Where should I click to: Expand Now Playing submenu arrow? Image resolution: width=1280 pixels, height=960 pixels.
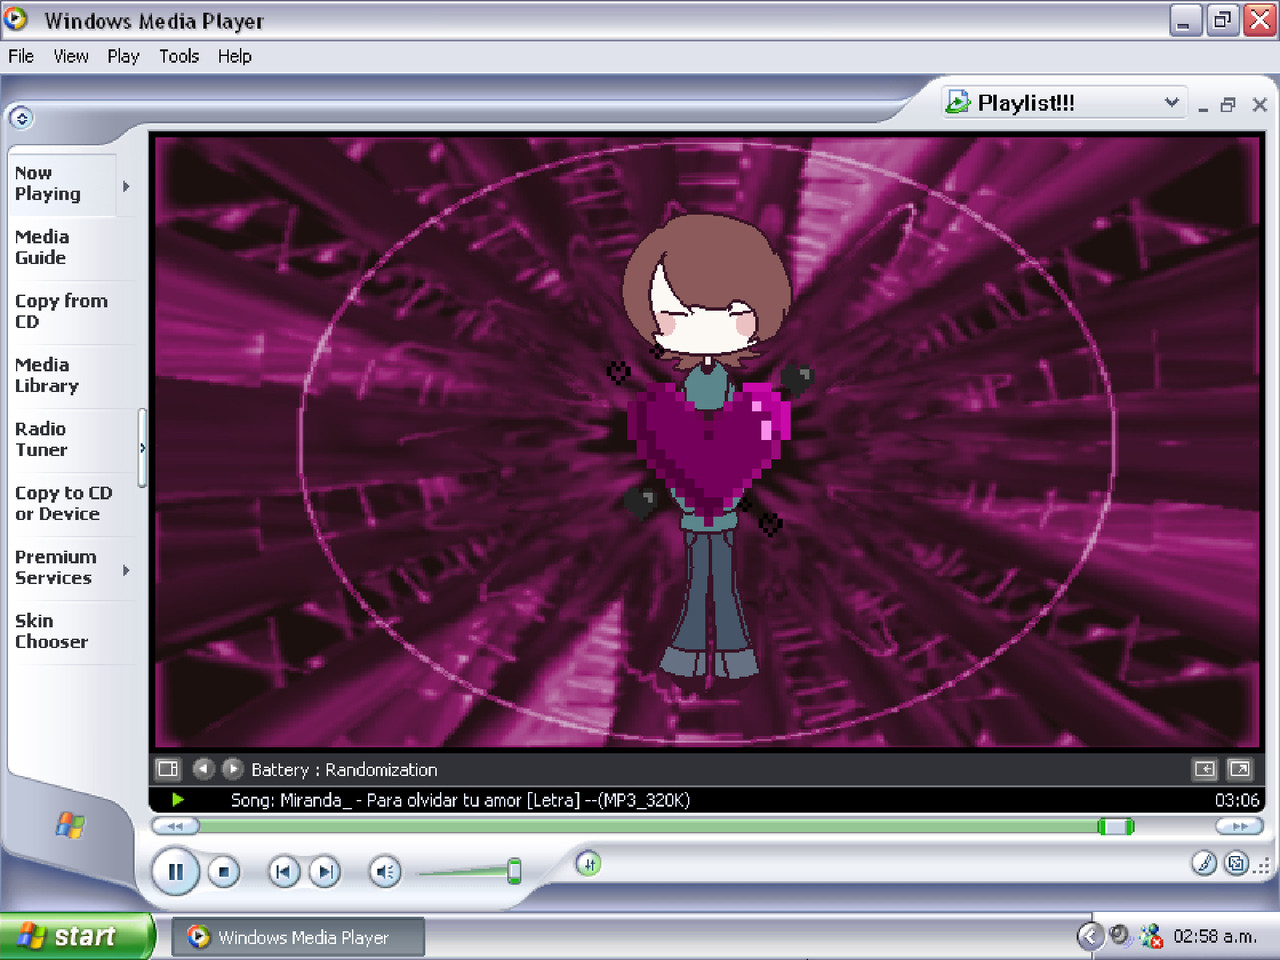click(x=126, y=186)
